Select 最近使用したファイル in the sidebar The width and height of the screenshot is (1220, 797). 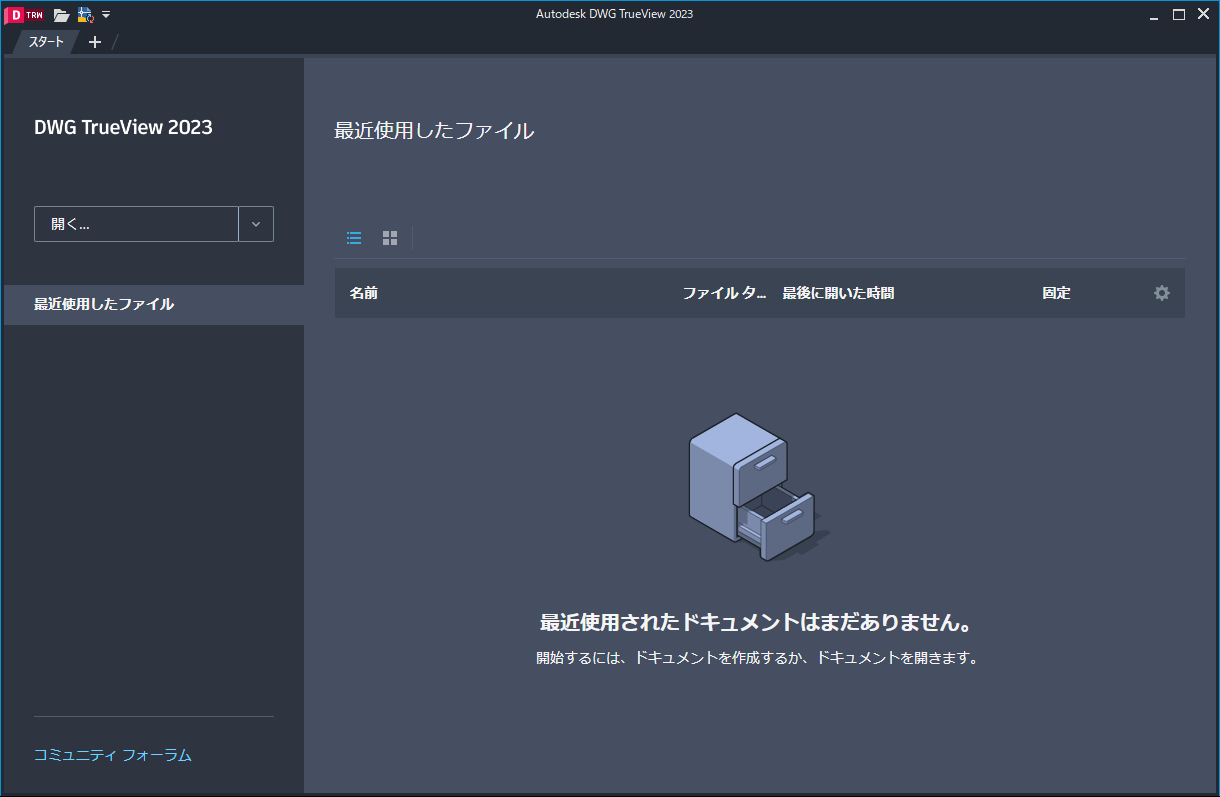coord(154,304)
